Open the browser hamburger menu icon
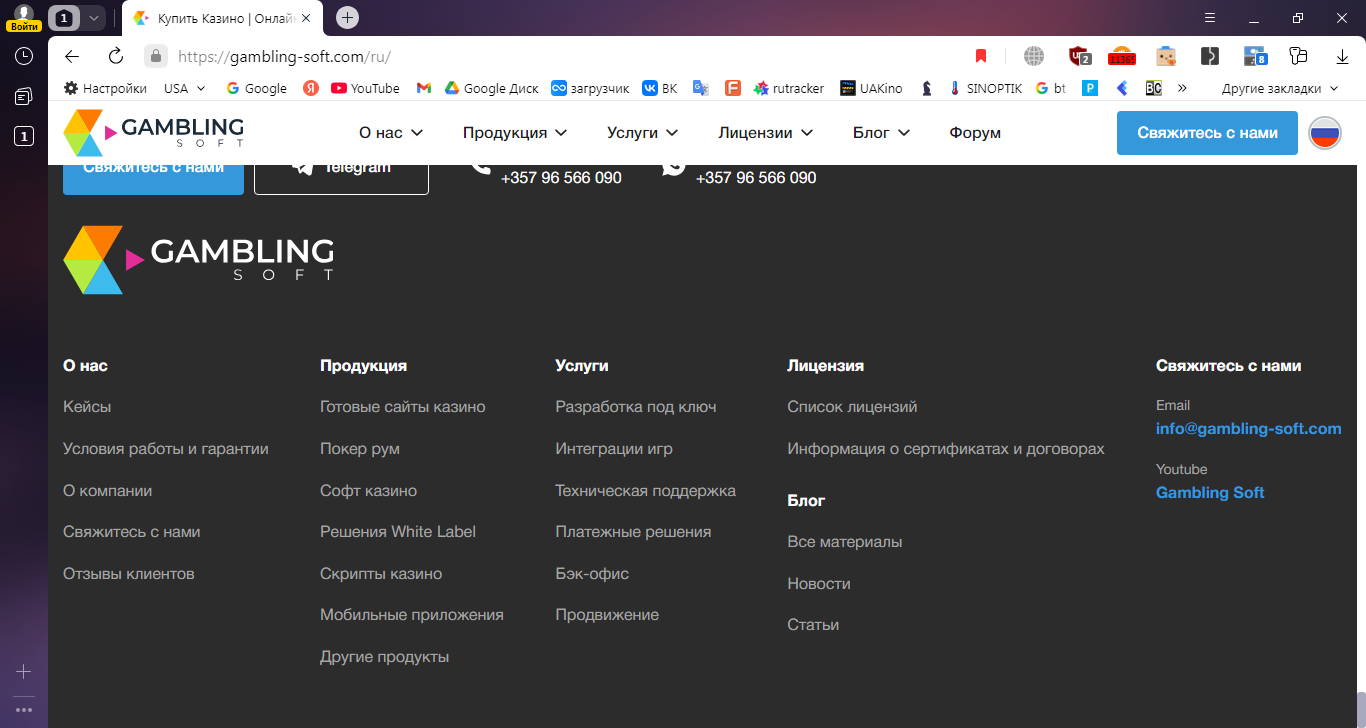Image resolution: width=1366 pixels, height=728 pixels. (1209, 17)
